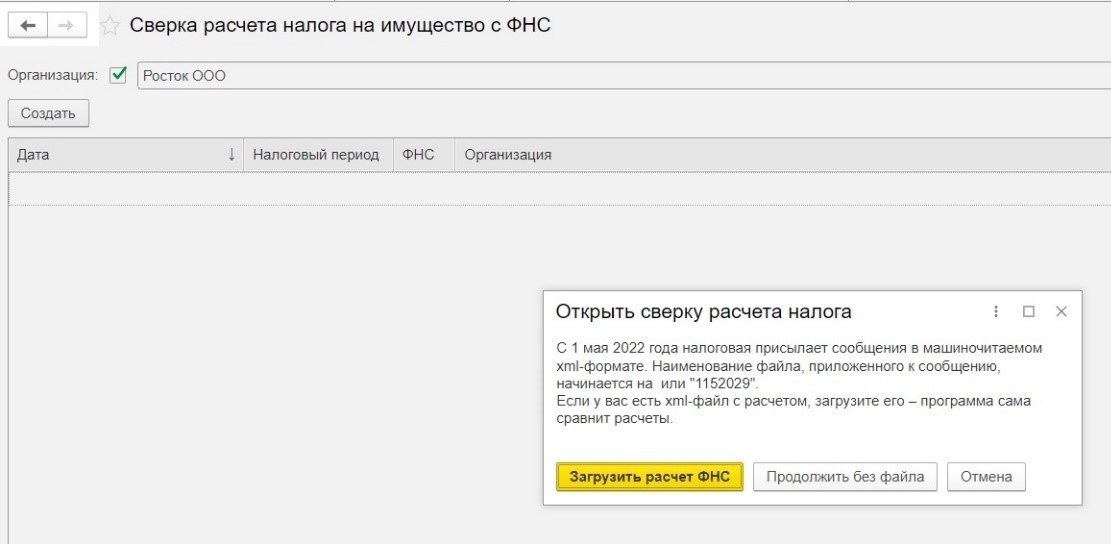Toggle sort arrow in Дата column
The height and width of the screenshot is (544, 1111).
[231, 154]
